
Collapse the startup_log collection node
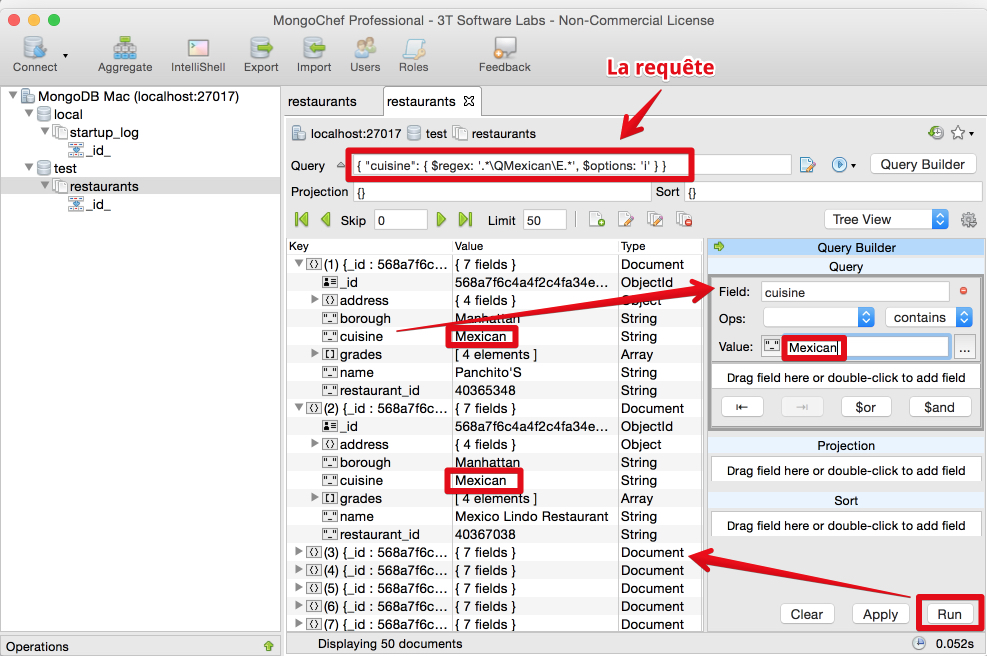point(45,131)
